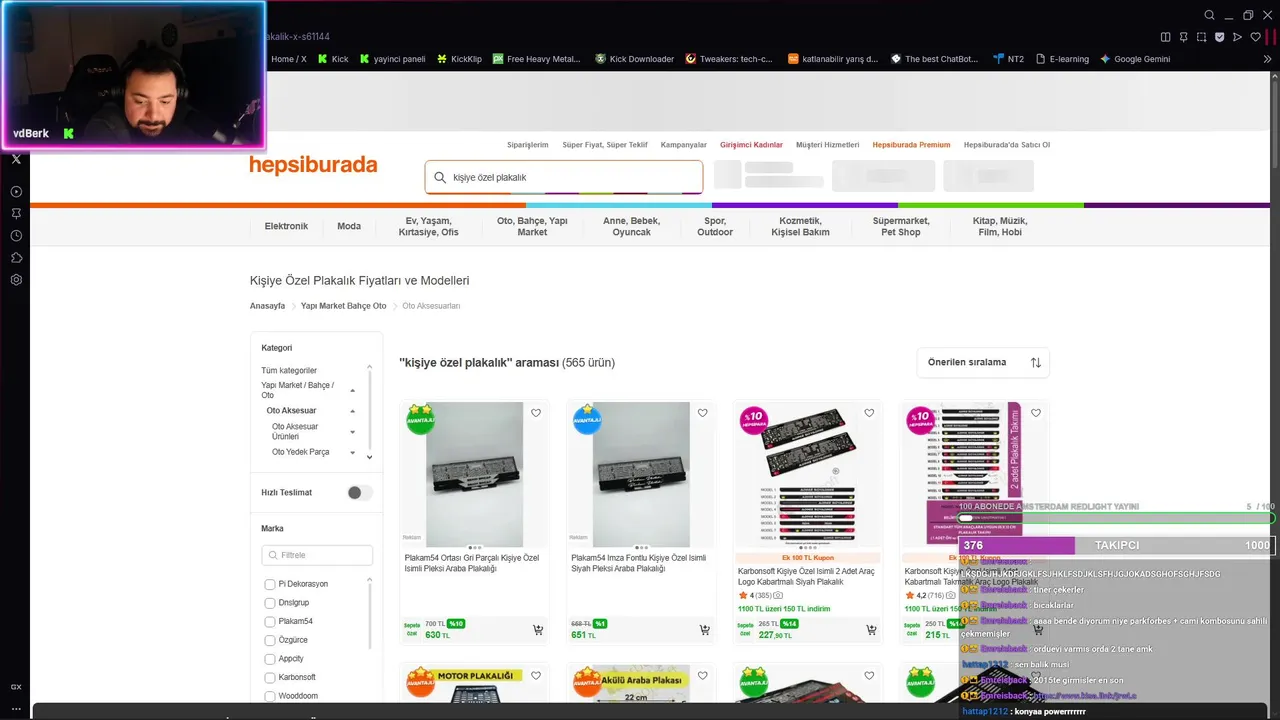Open the history clock icon in sidebar

pos(16,235)
